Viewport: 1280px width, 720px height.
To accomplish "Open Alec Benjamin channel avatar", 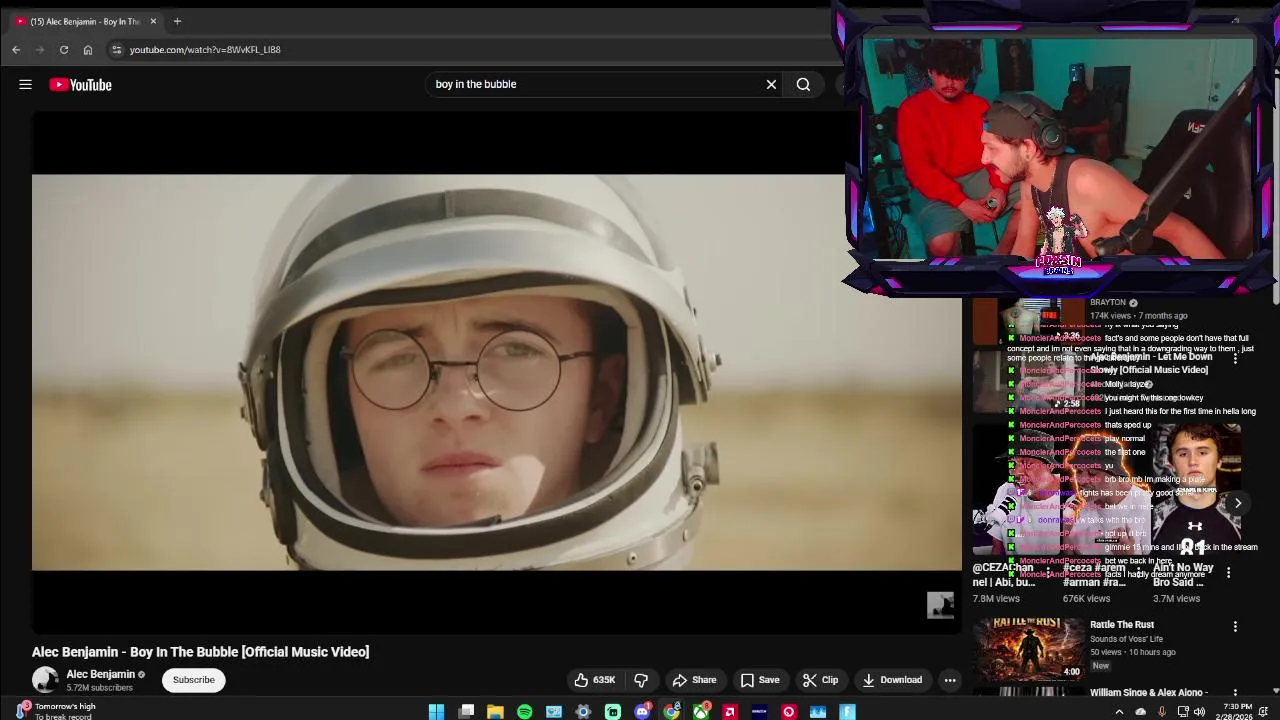I will click(x=45, y=680).
